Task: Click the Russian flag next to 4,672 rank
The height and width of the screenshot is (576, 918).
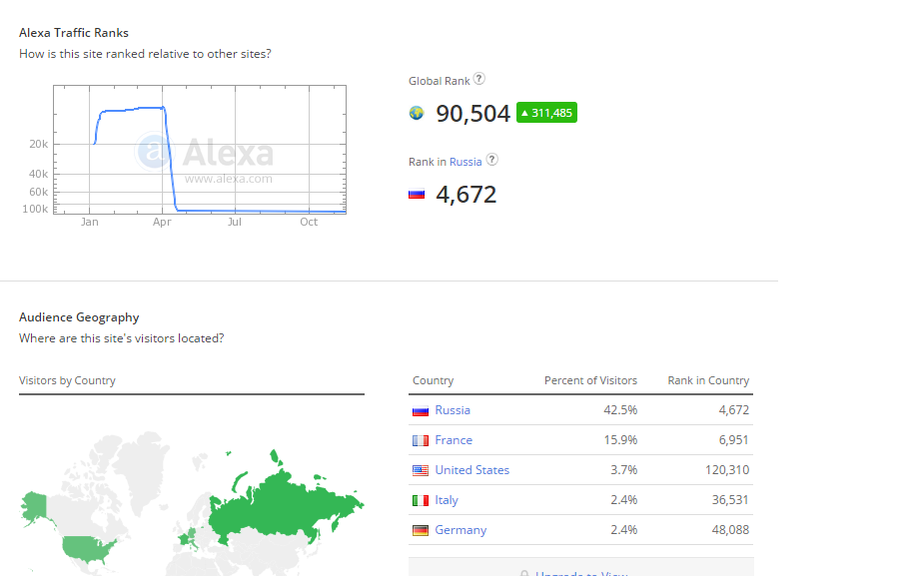Action: click(x=416, y=194)
